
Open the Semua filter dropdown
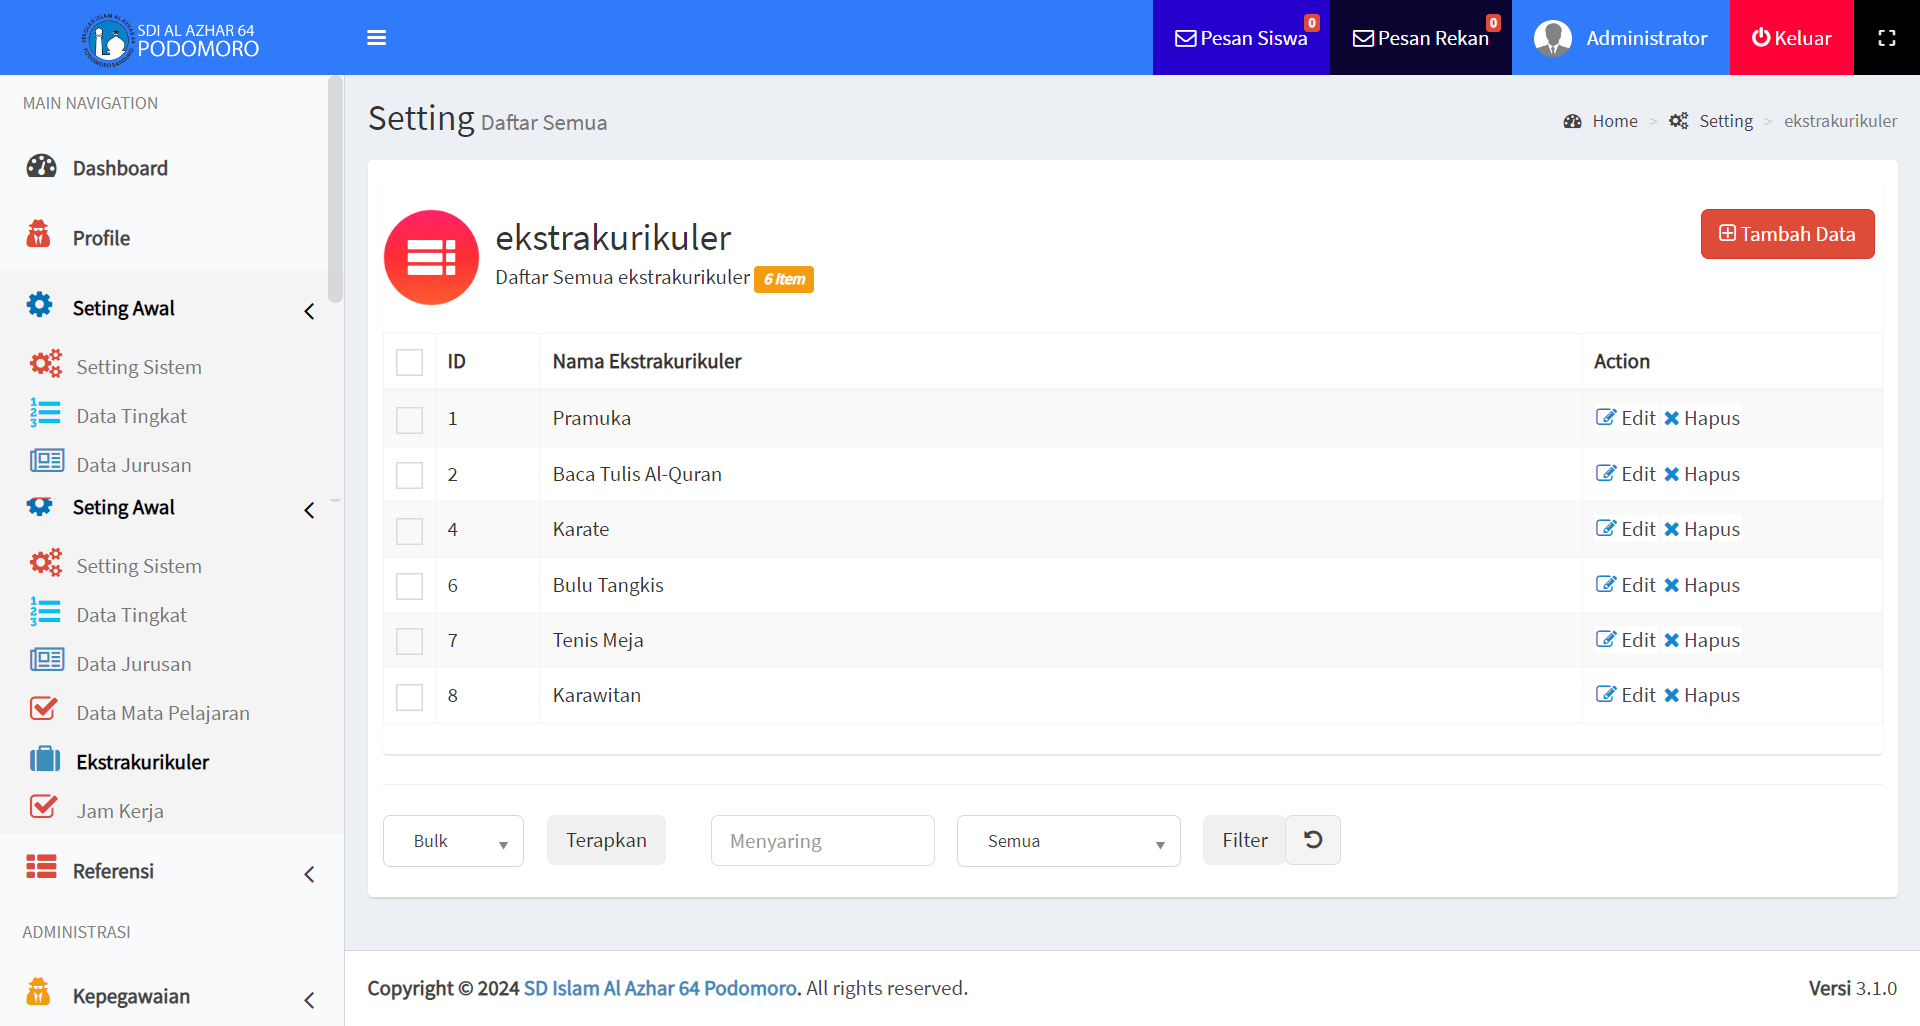(1068, 841)
